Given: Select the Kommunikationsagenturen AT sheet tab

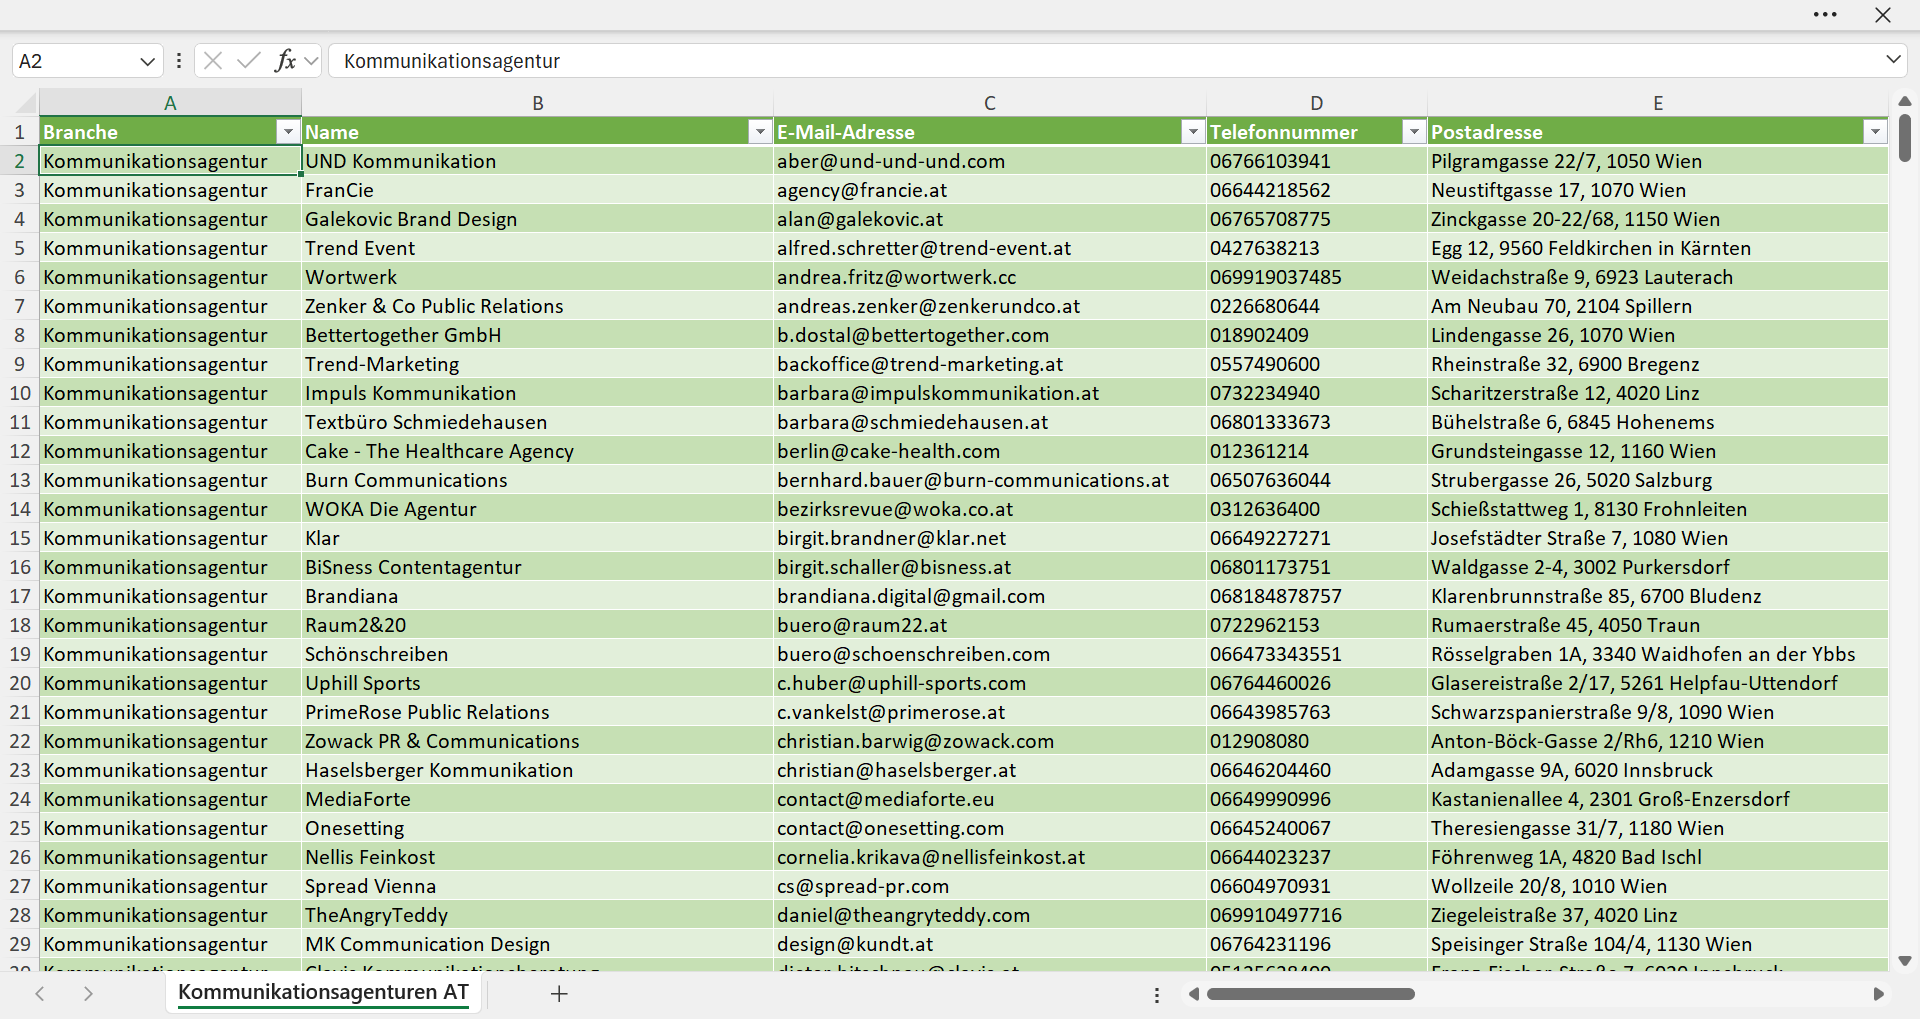Looking at the screenshot, I should pos(323,993).
